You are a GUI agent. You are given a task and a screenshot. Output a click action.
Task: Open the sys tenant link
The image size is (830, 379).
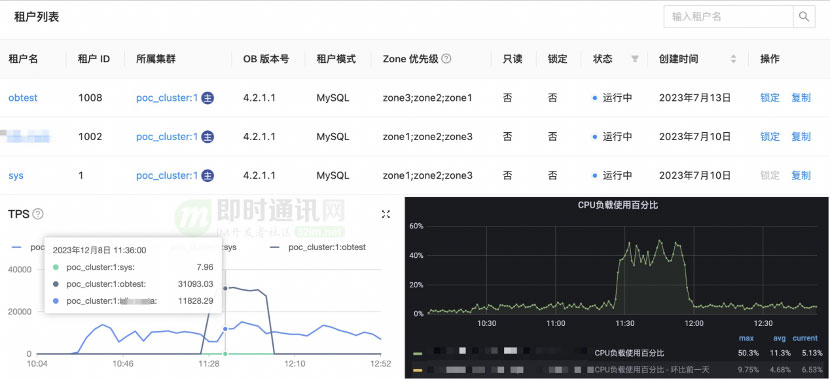tap(16, 175)
